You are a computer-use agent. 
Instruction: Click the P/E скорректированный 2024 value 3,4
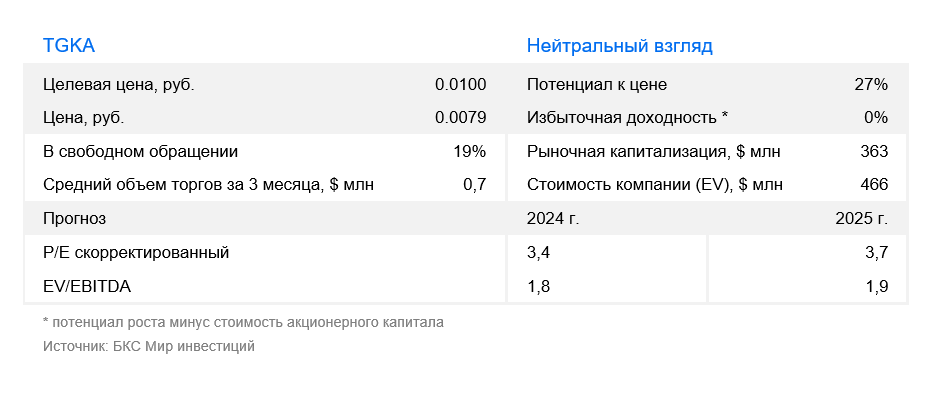538,253
